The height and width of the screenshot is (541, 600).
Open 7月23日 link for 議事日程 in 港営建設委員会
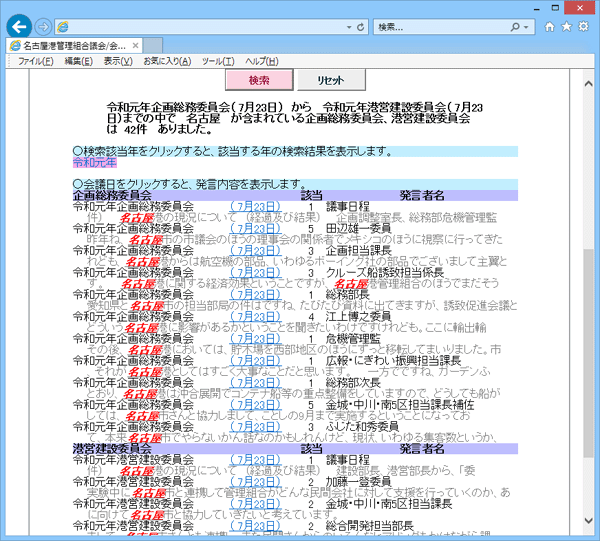(256, 460)
